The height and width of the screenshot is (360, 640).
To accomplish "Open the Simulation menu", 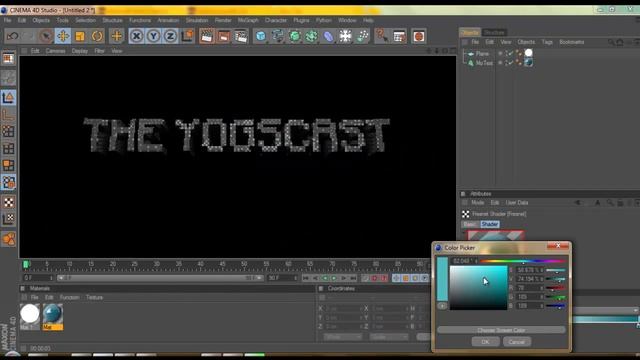I will point(197,20).
